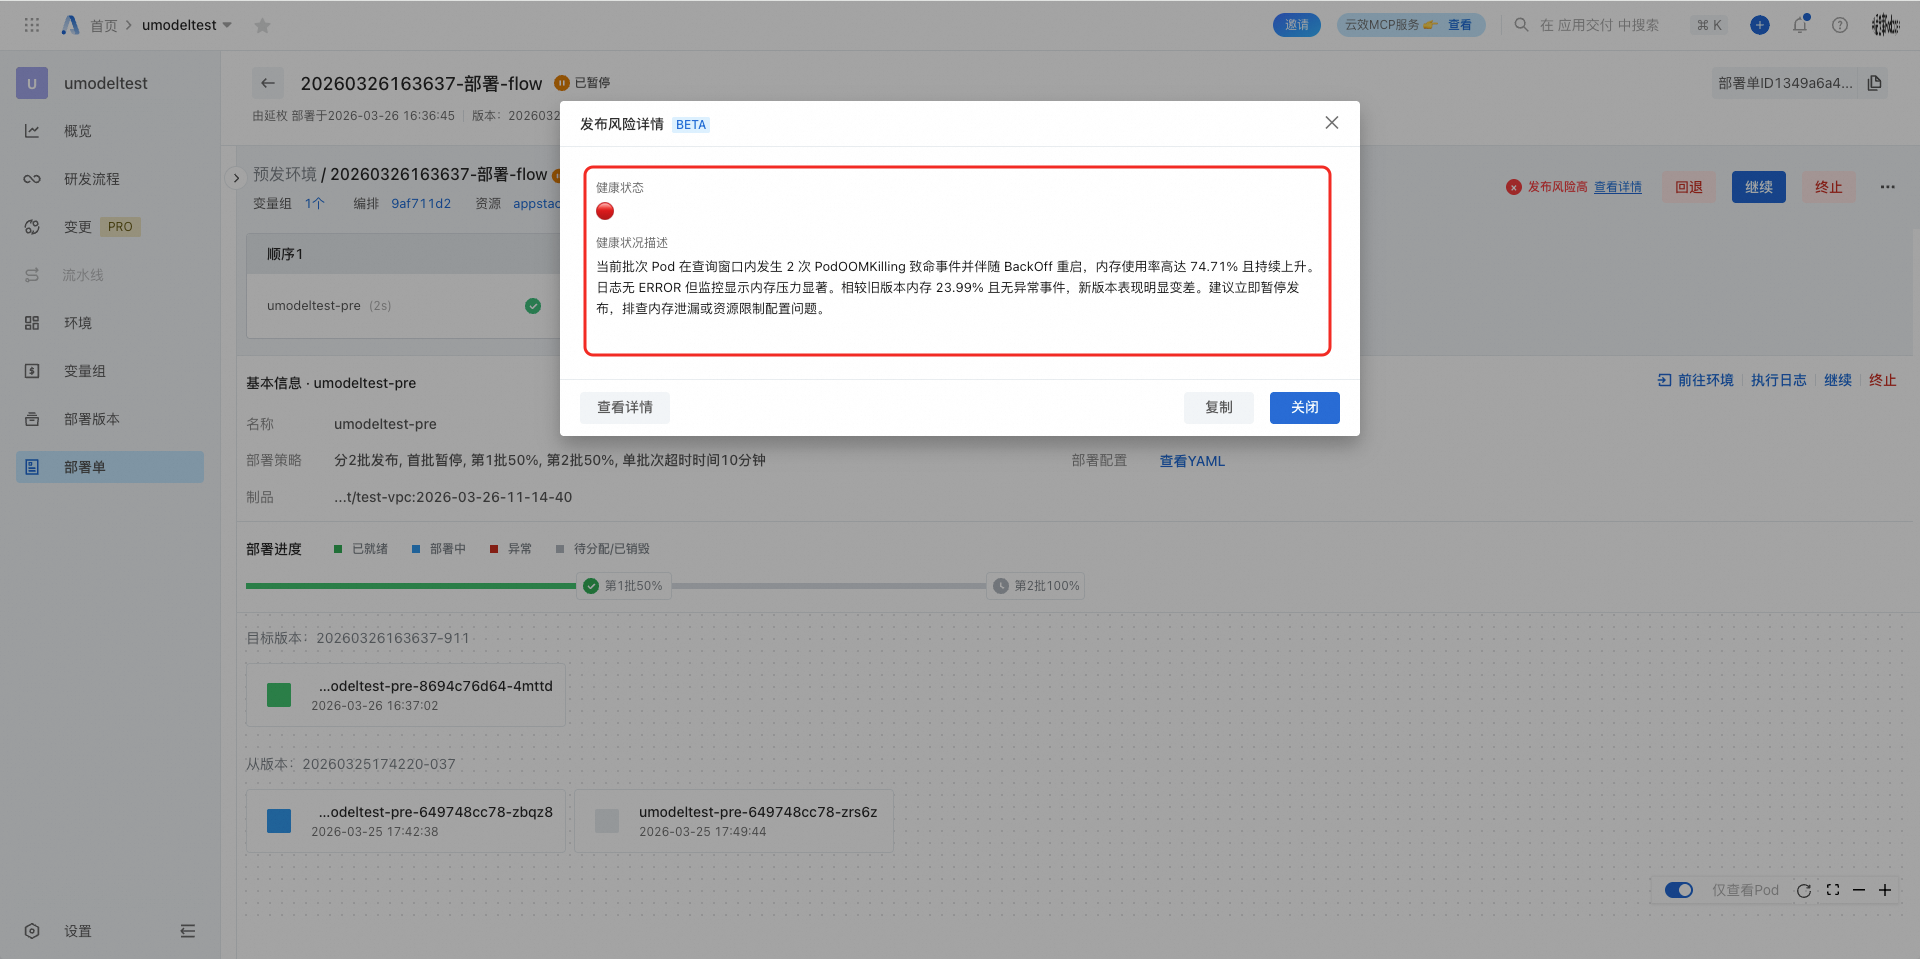
Task: Click the search magnifier icon
Action: click(1521, 25)
